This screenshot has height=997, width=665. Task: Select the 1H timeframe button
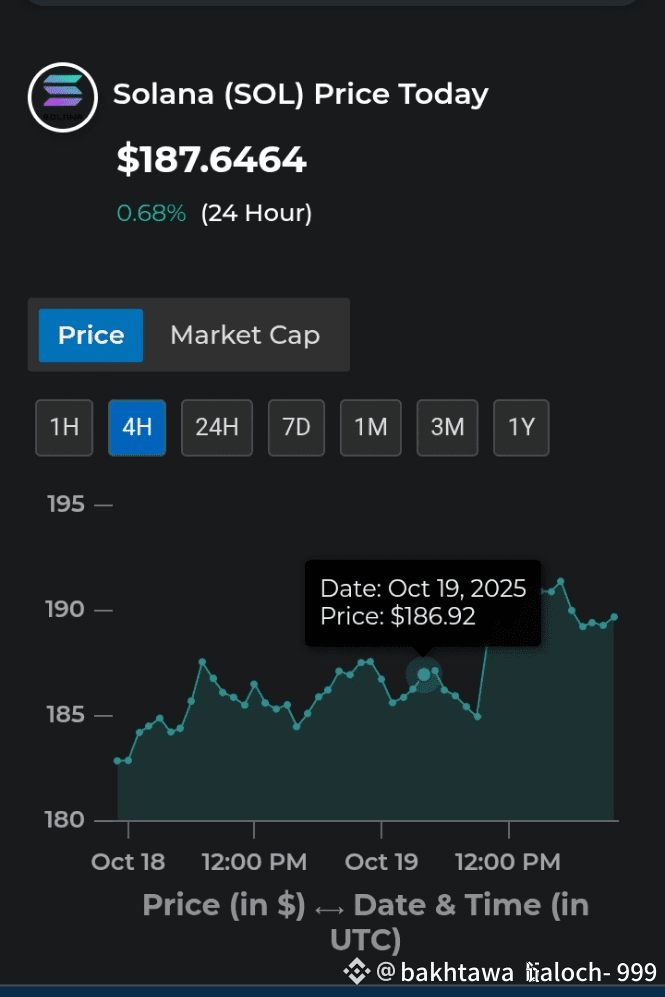tap(64, 427)
